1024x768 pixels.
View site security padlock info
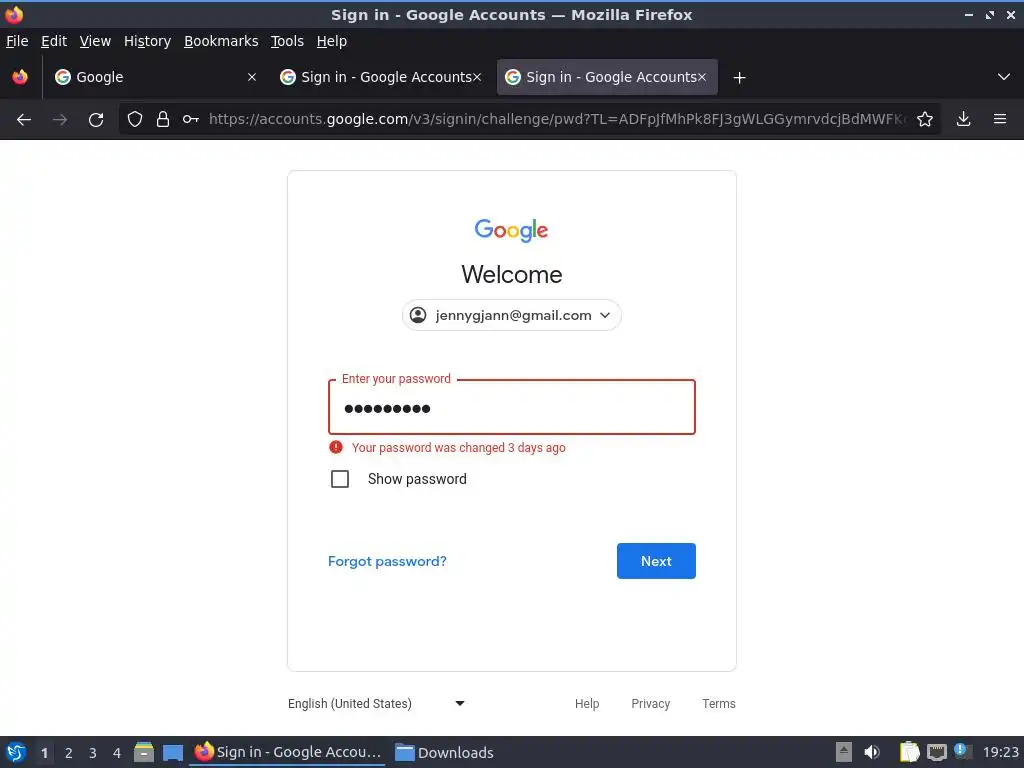tap(163, 119)
